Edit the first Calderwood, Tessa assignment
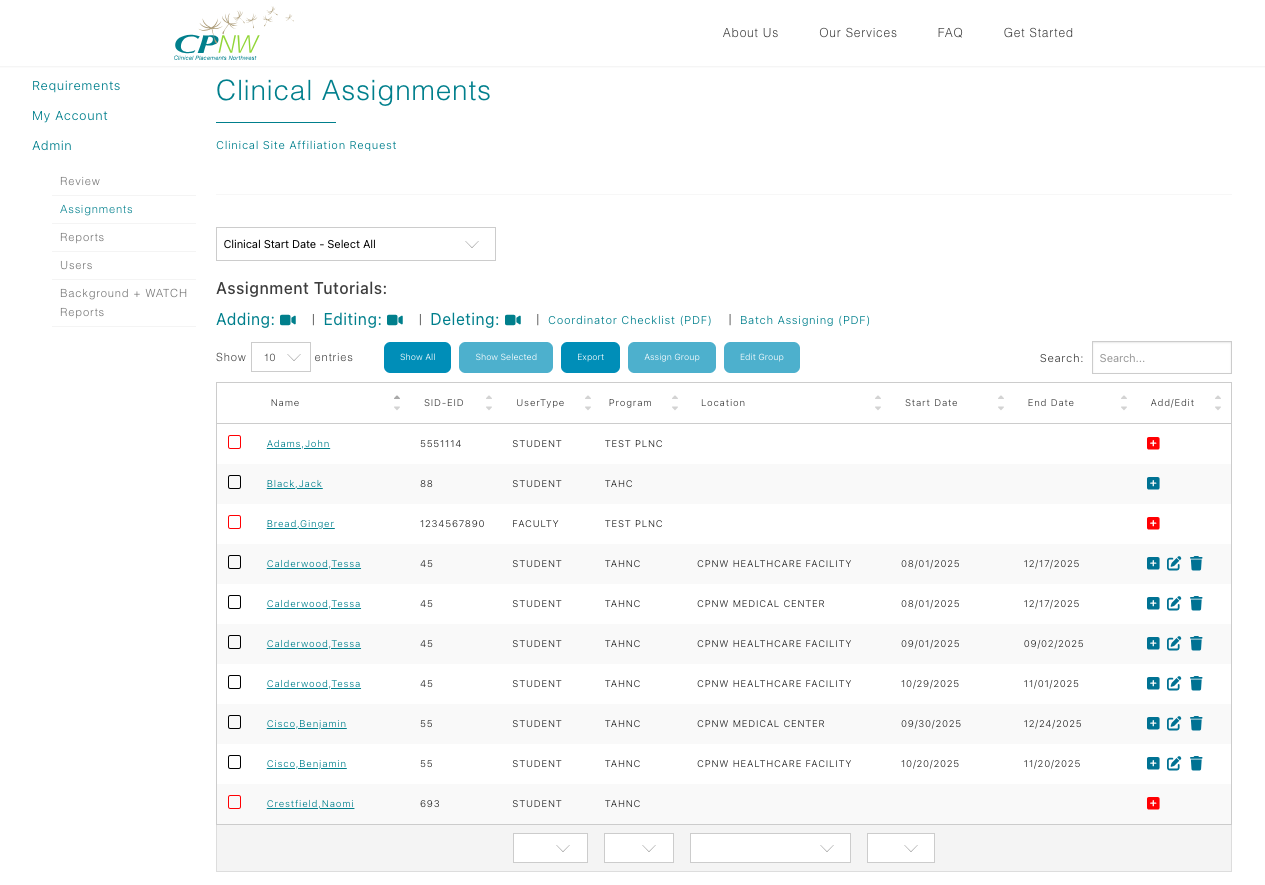 (1173, 563)
